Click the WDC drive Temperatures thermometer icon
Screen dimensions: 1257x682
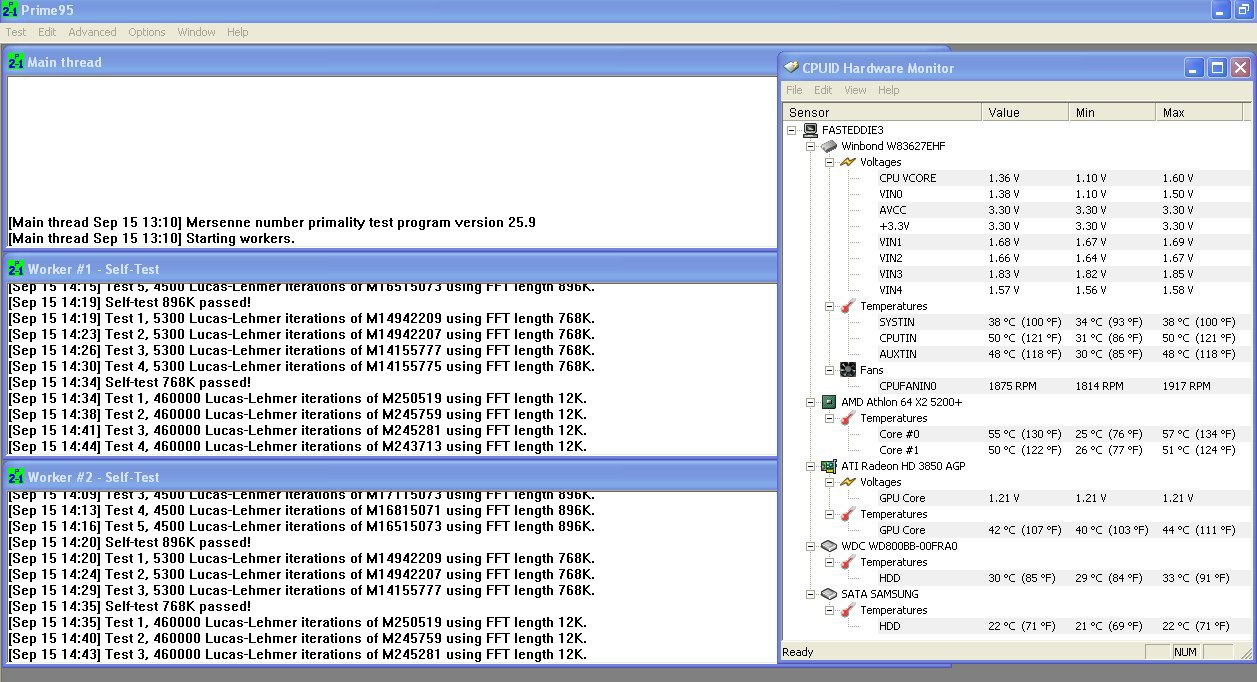pos(847,562)
